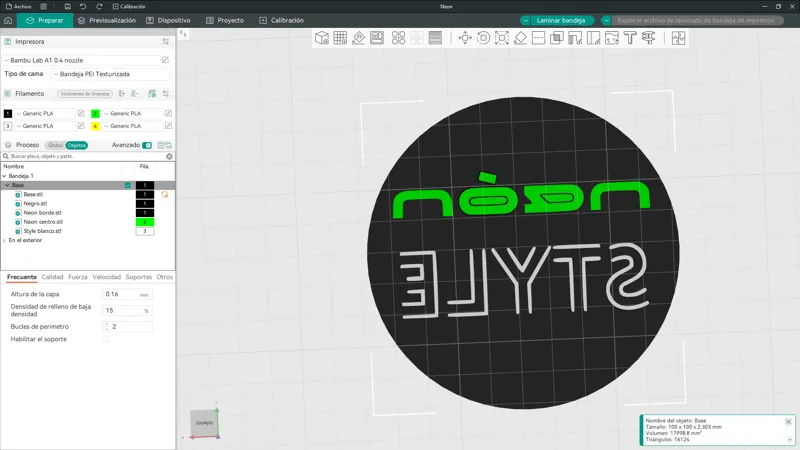
Task: Open the Tipo de cama dropdown
Action: (111, 74)
